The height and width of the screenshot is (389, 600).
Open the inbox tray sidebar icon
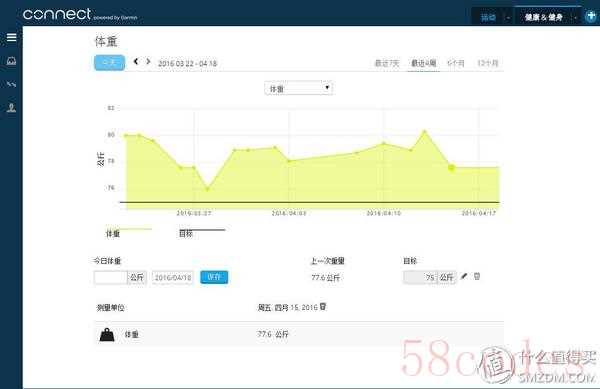11,61
